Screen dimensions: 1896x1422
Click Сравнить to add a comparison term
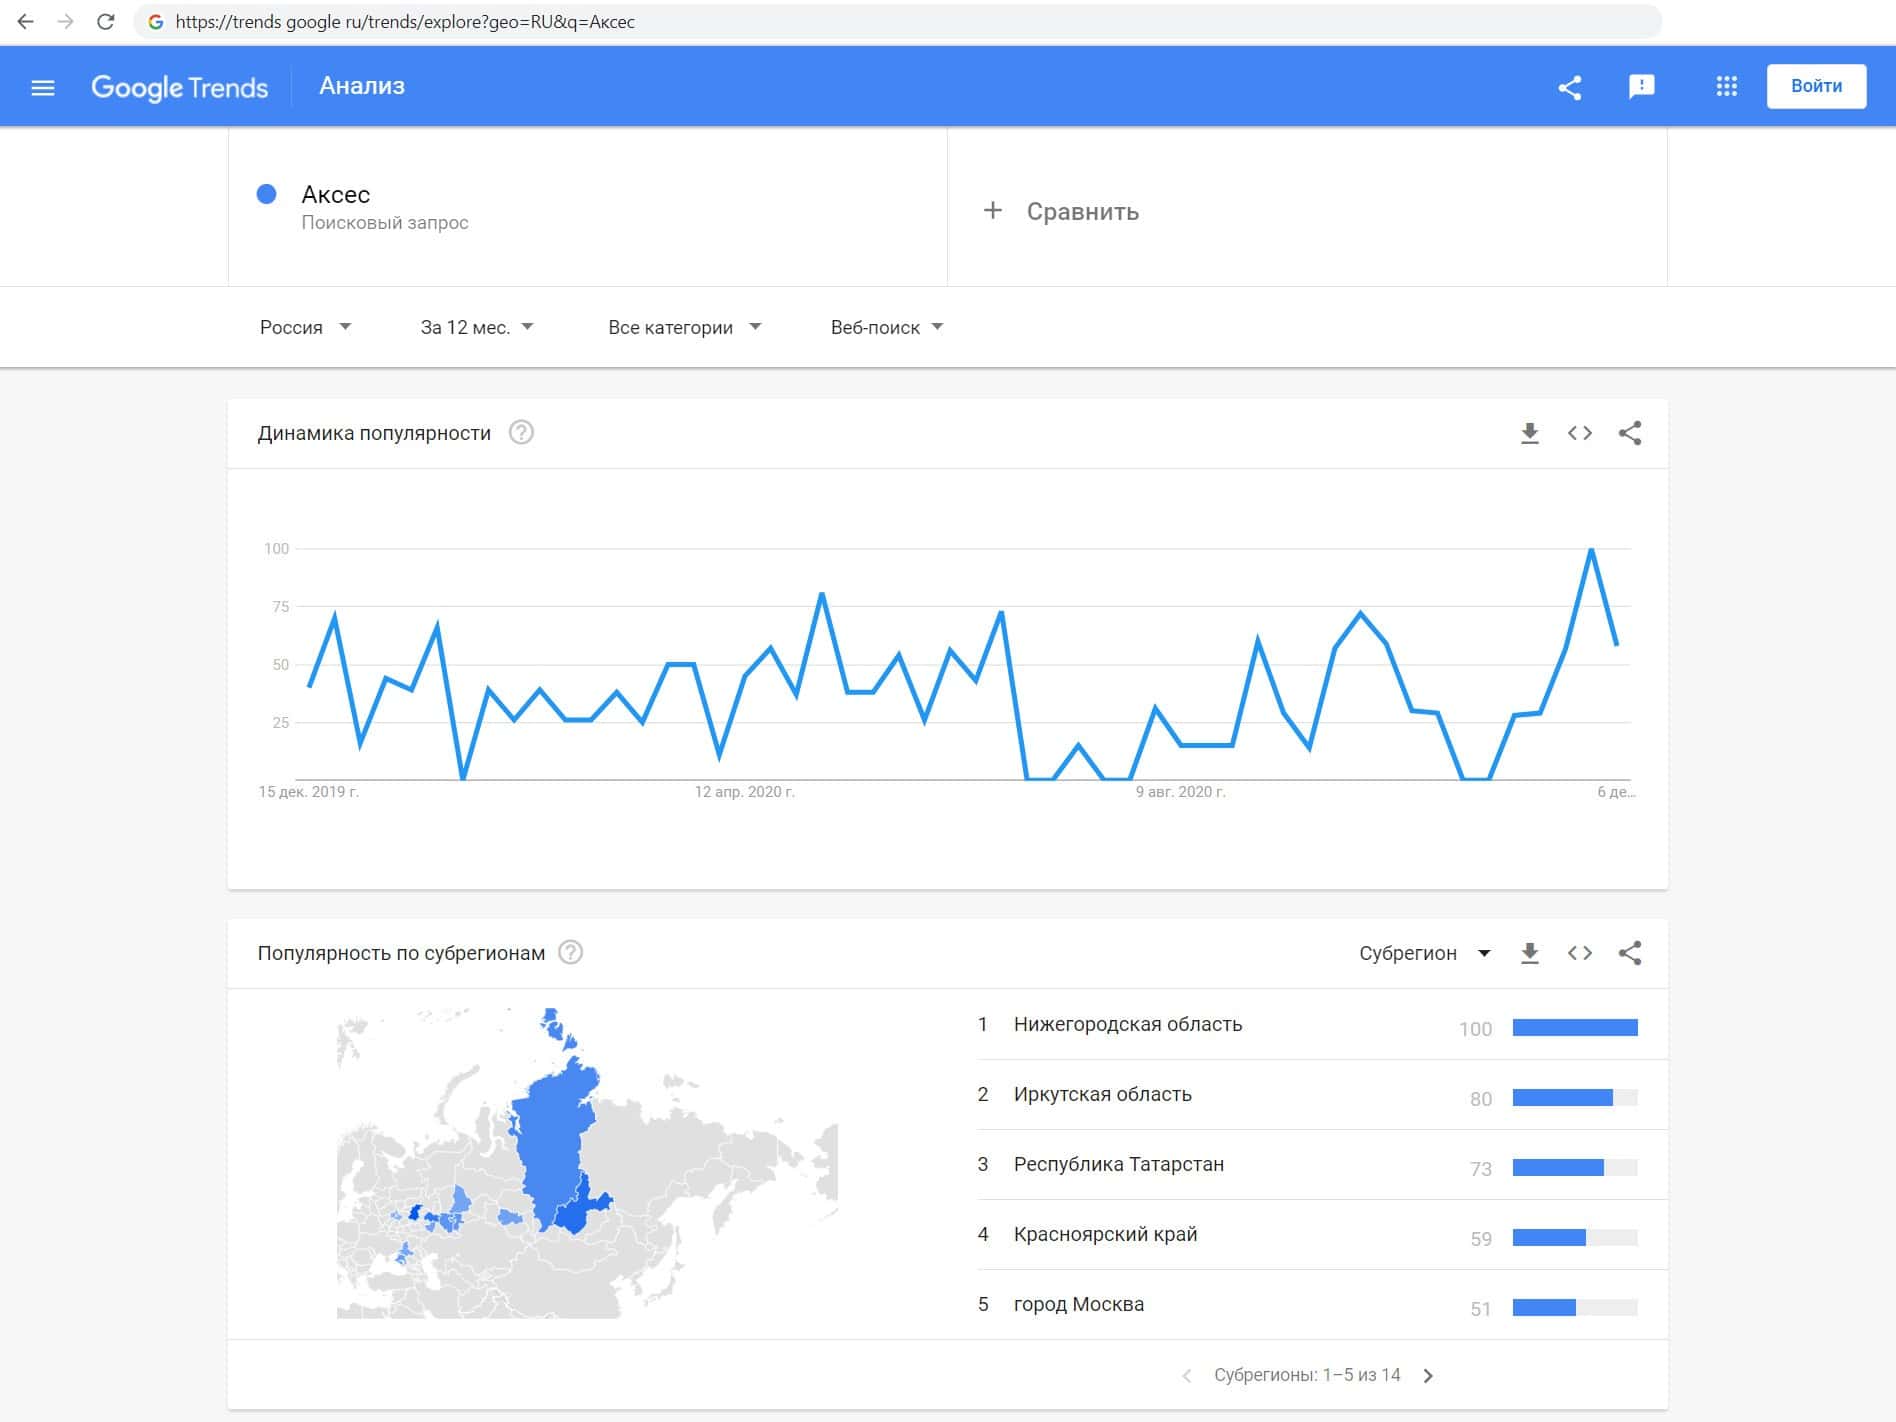(1062, 211)
